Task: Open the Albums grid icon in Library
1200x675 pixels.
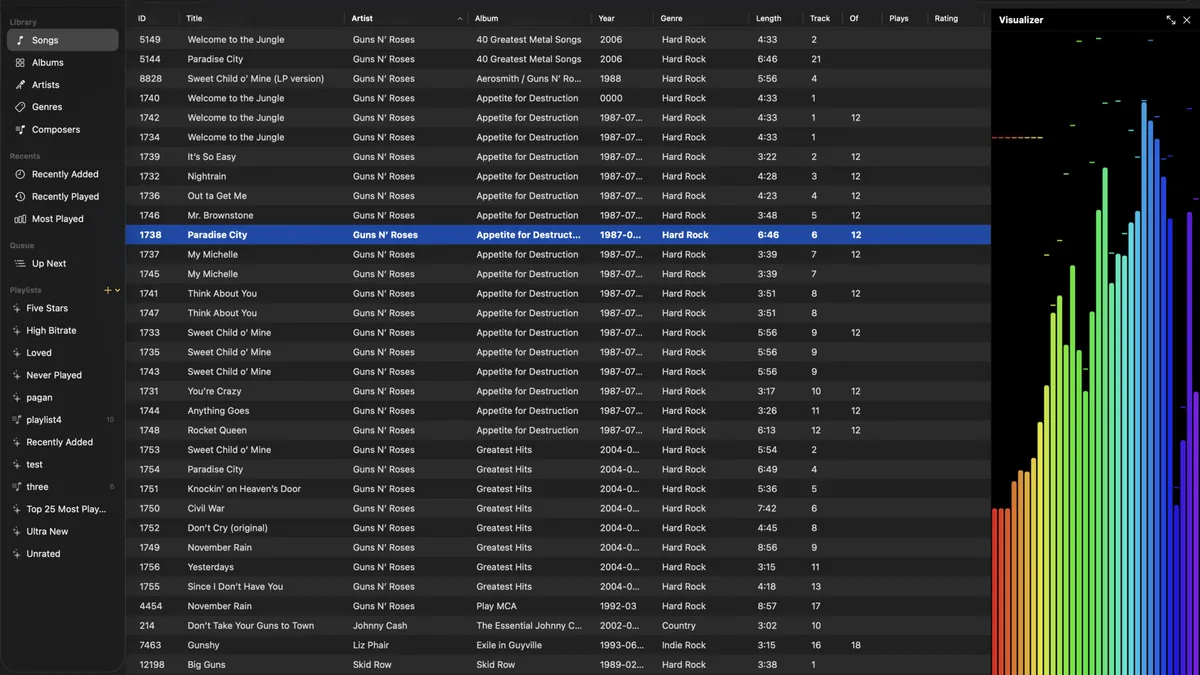Action: (20, 62)
